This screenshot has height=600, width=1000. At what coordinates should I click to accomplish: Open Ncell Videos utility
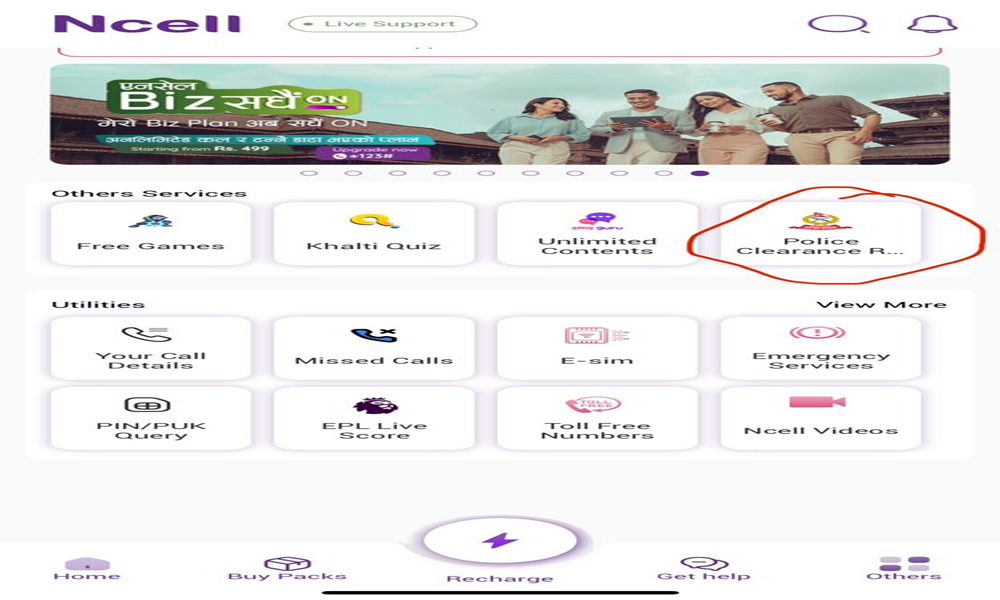click(x=821, y=418)
